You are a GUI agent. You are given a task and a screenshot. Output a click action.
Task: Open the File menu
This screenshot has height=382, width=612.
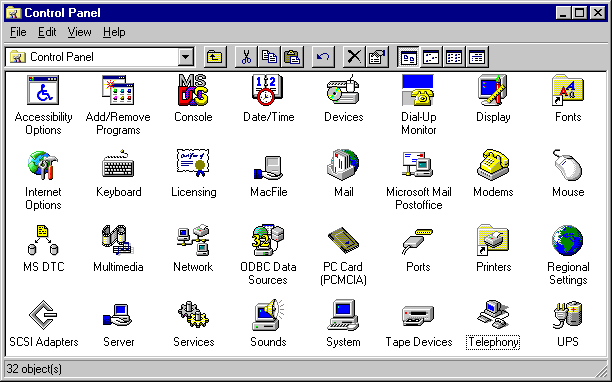(x=18, y=32)
